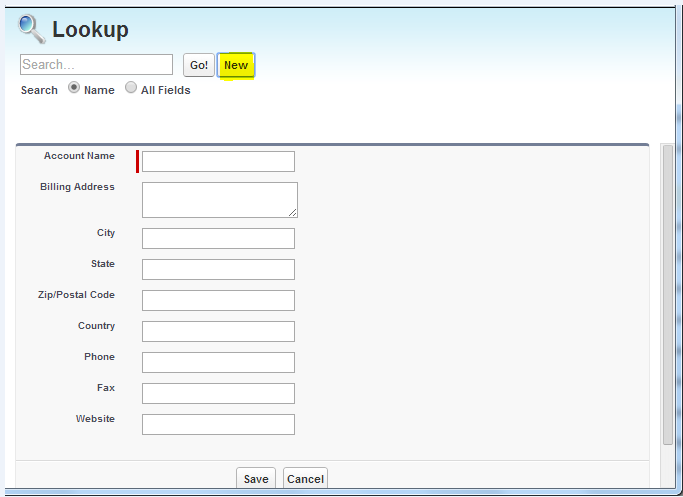Click the New button

point(236,65)
